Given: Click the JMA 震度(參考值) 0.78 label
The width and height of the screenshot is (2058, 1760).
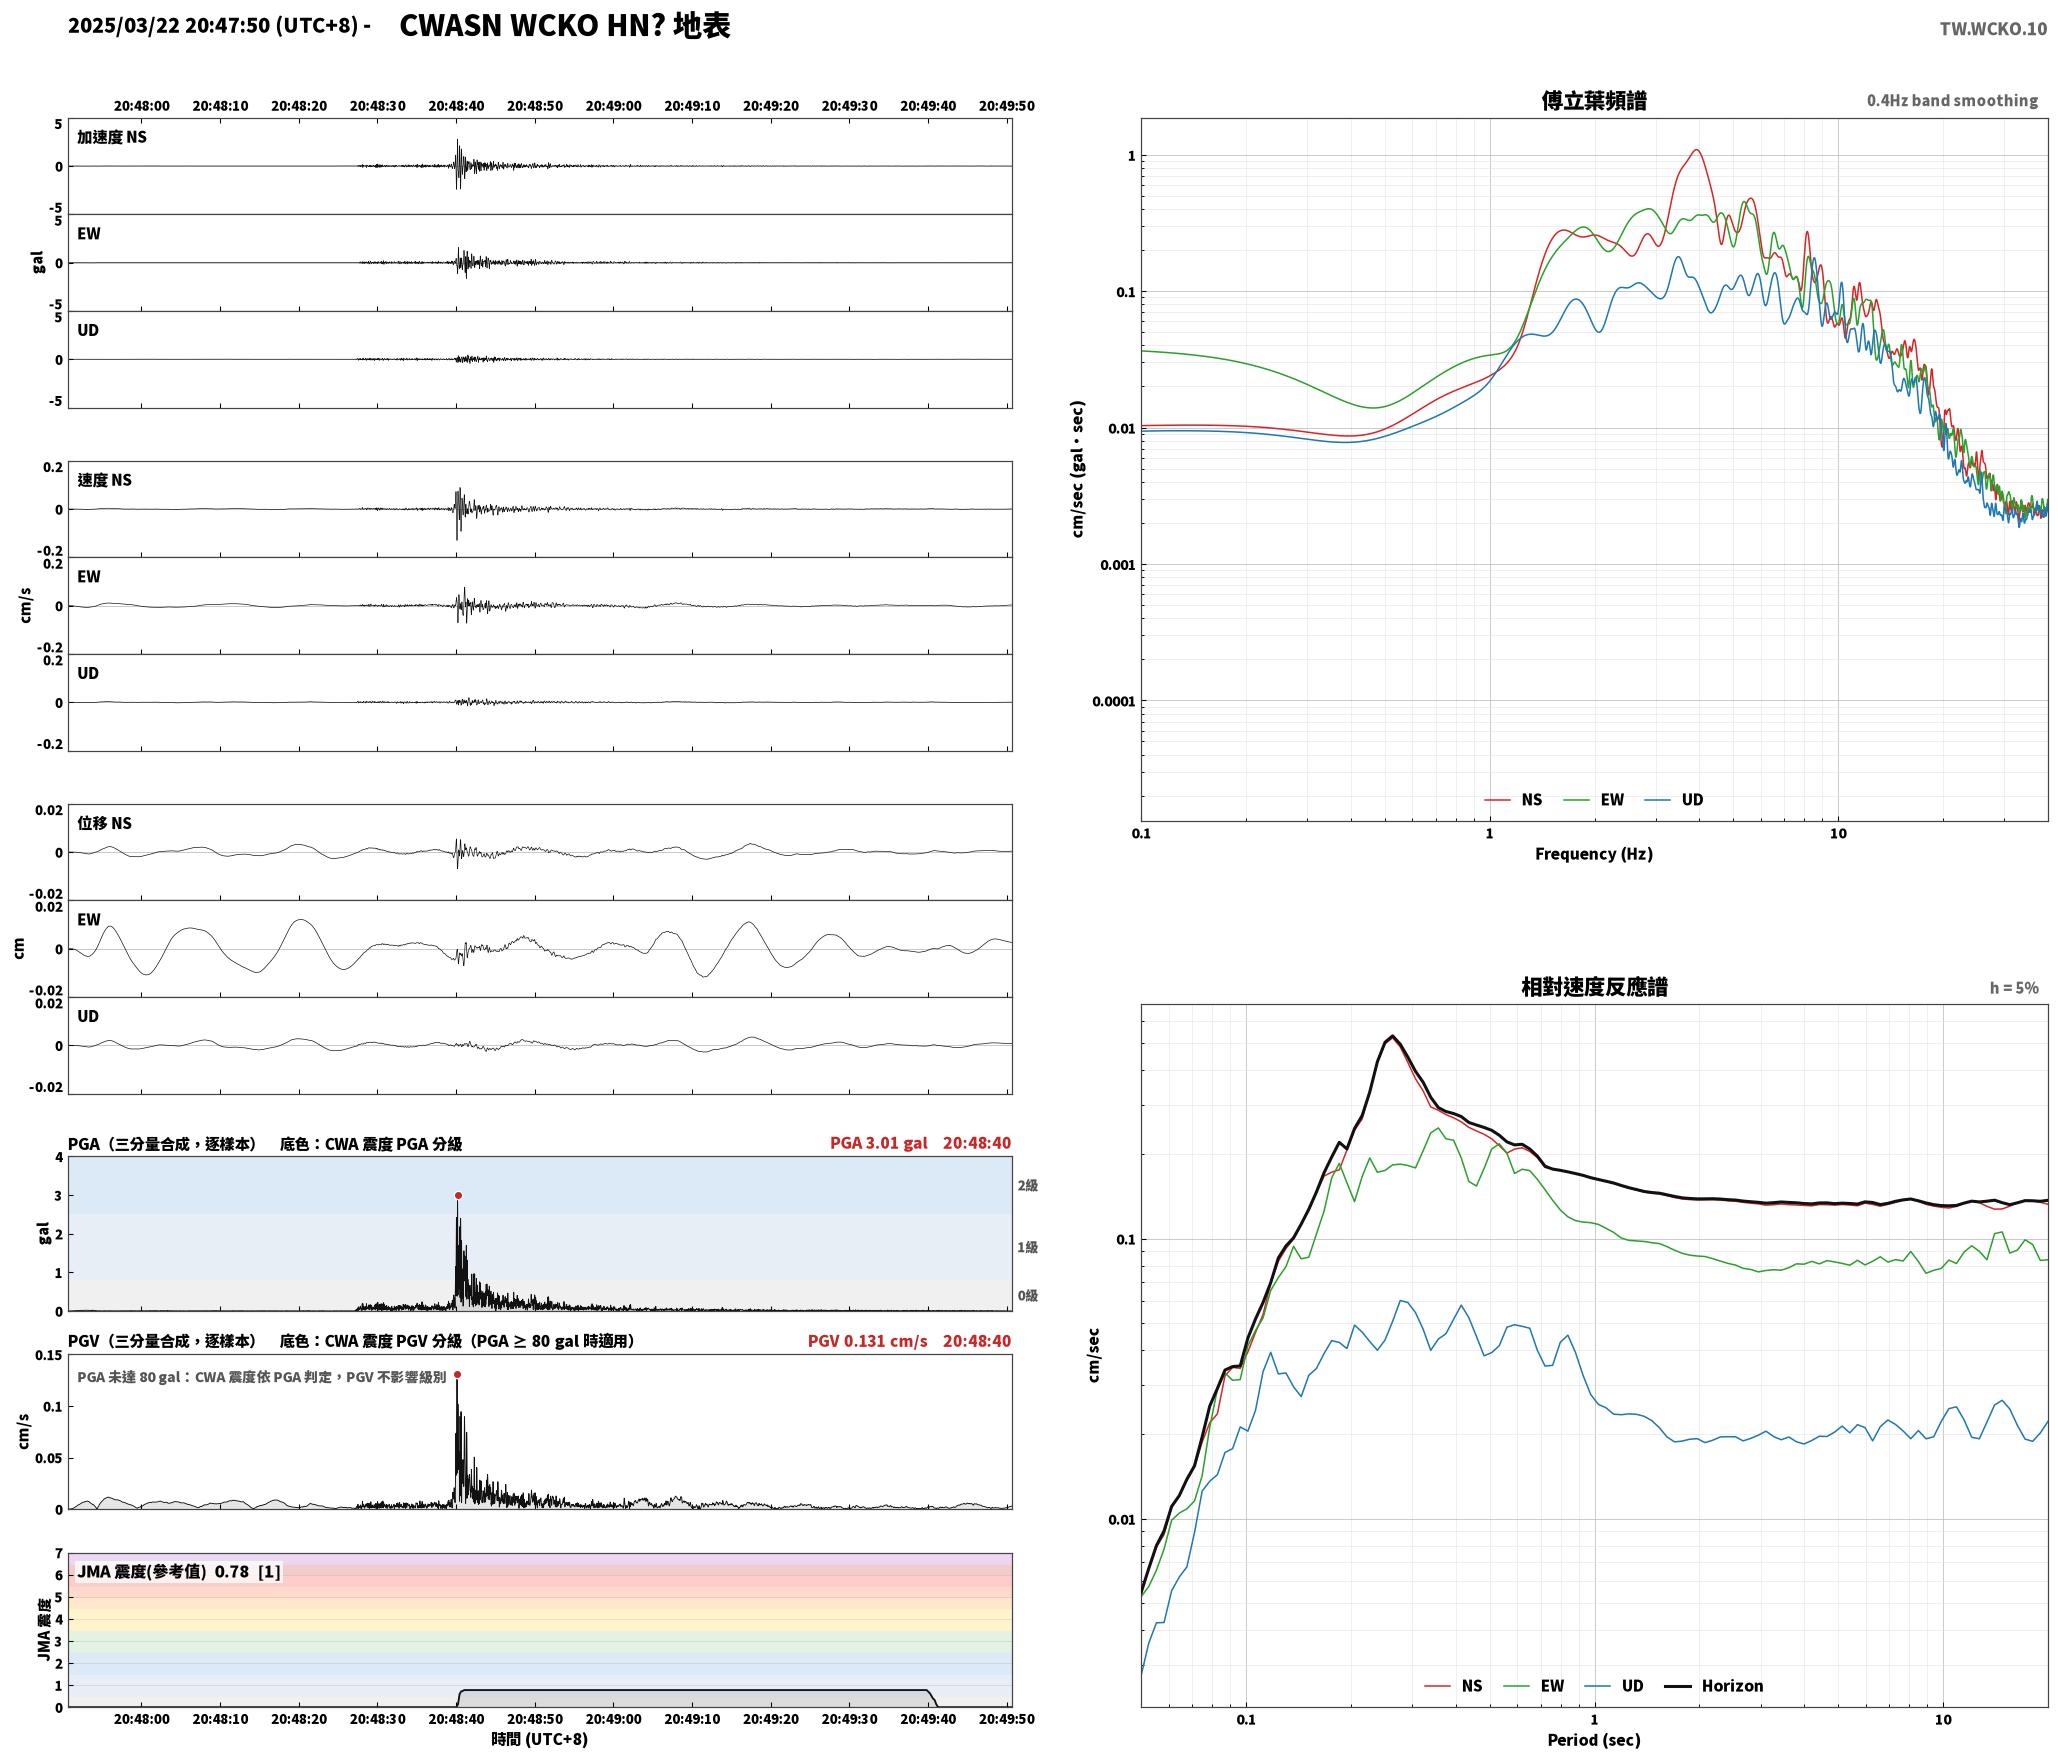Looking at the screenshot, I should pyautogui.click(x=163, y=1572).
